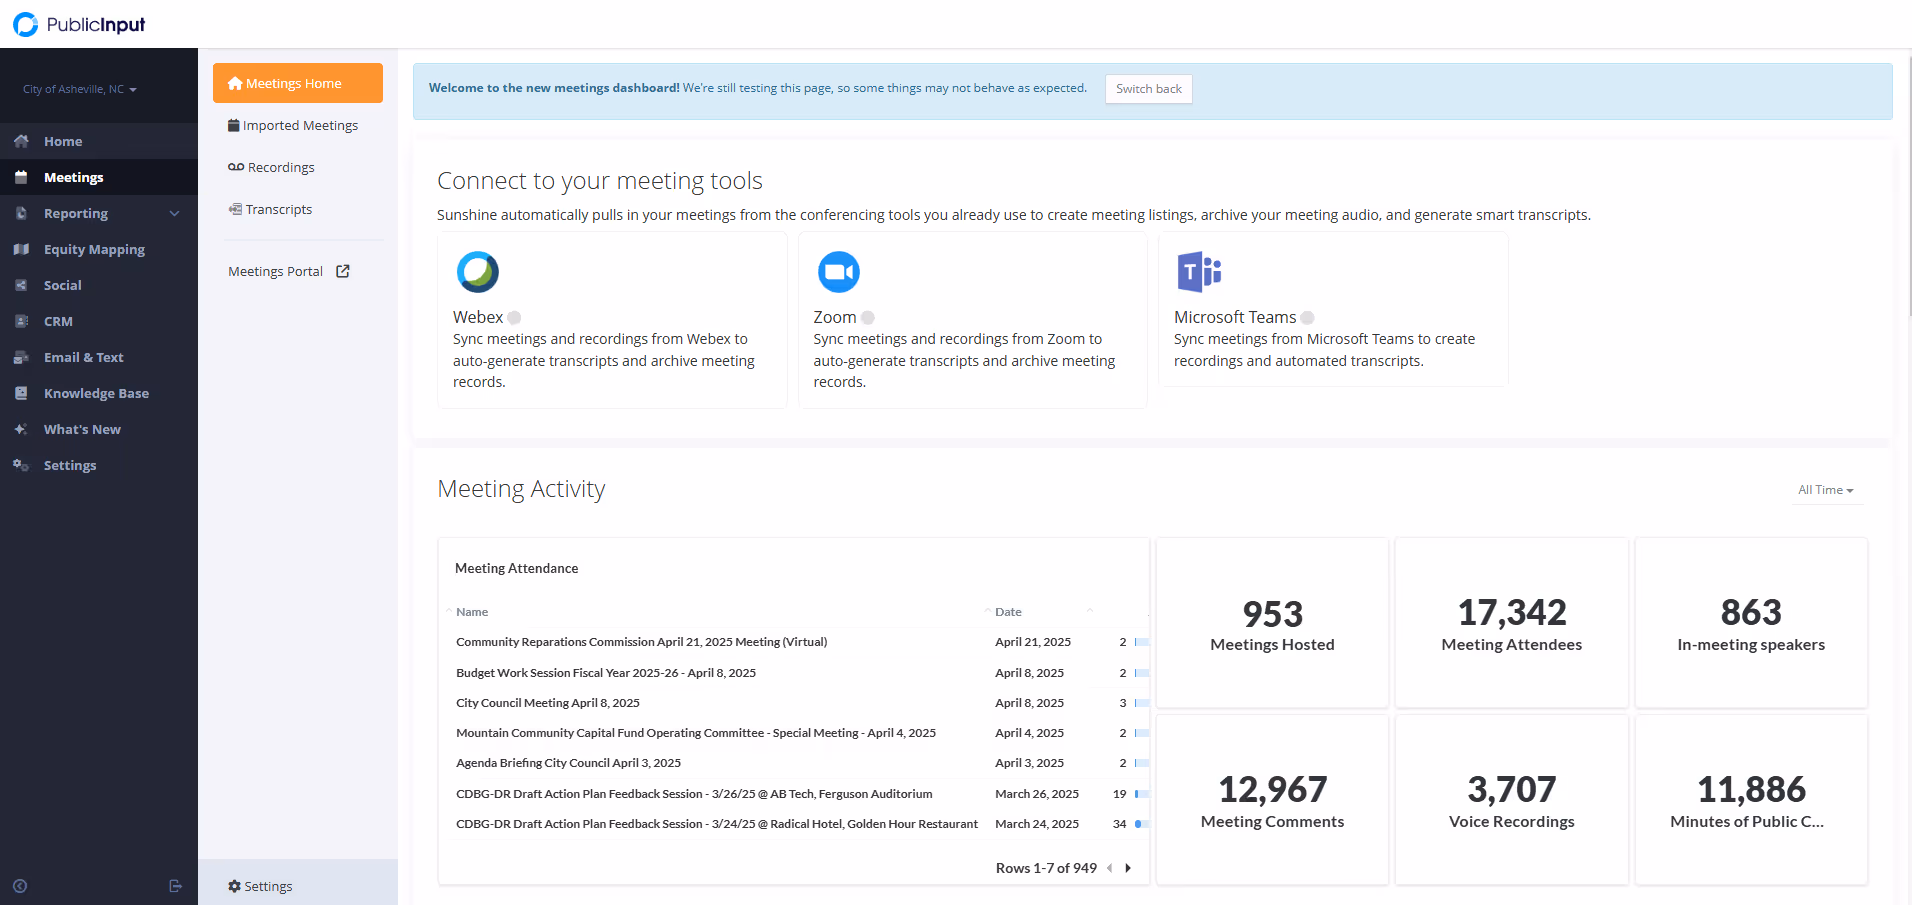The height and width of the screenshot is (905, 1912).
Task: Click the Switch back button
Action: click(1148, 89)
